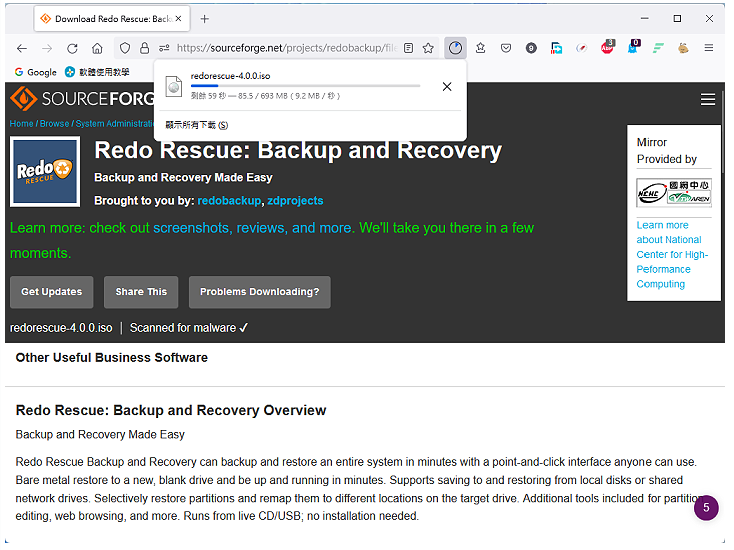Click the Redo Rescue Overview heading
This screenshot has width=734, height=550.
[x=171, y=411]
